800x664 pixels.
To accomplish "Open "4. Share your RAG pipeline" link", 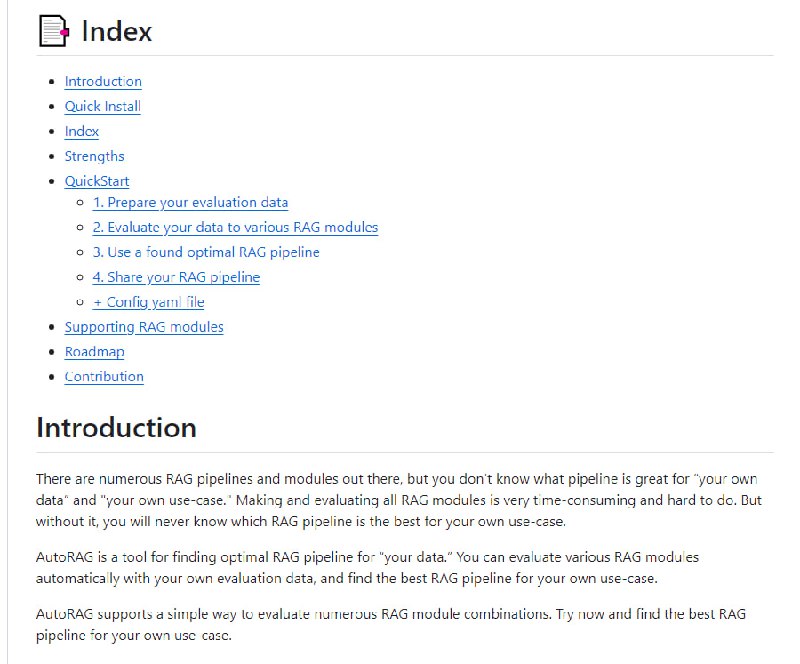I will (x=176, y=278).
